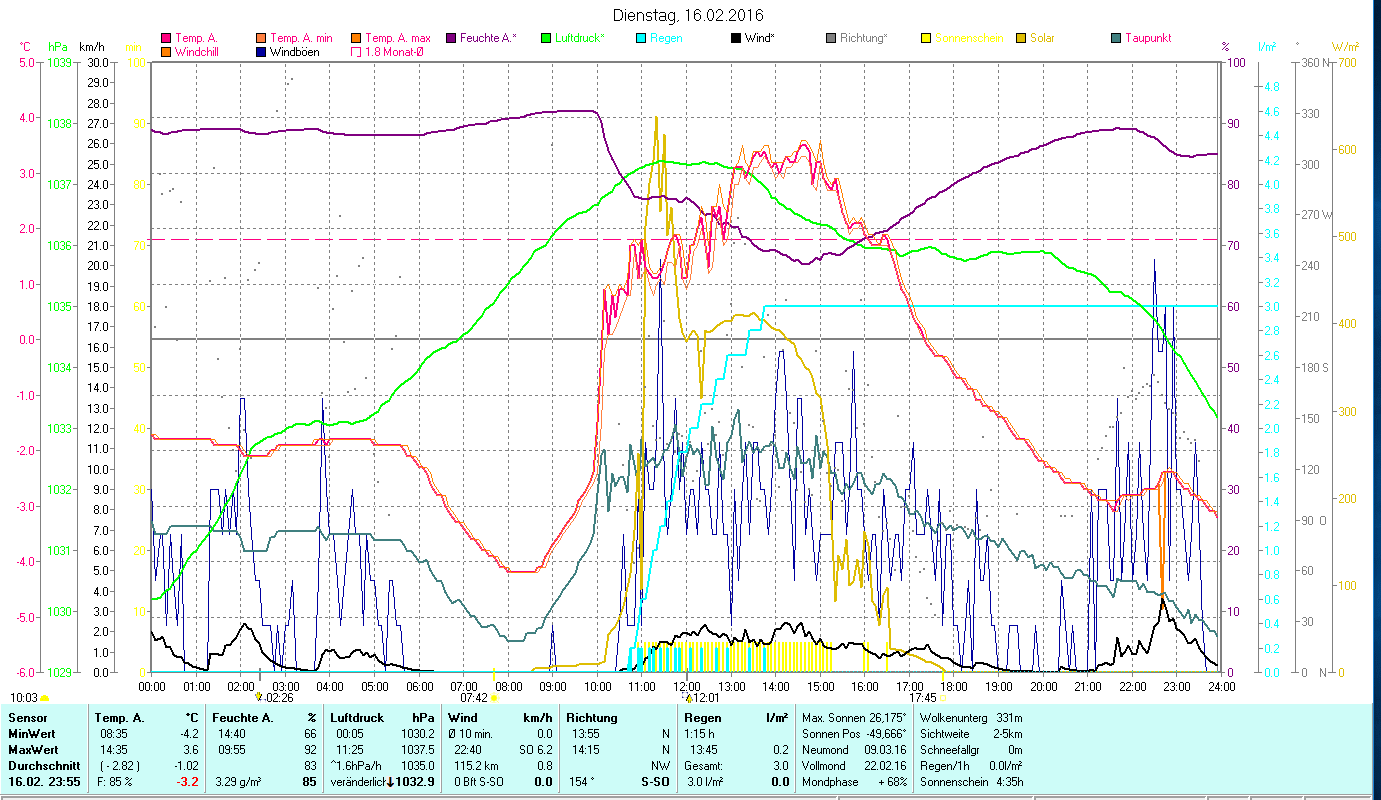Click the 'Regen/1h 0.0l/m²' entry
Screen dimensions: 1381x800
pyautogui.click(x=971, y=766)
